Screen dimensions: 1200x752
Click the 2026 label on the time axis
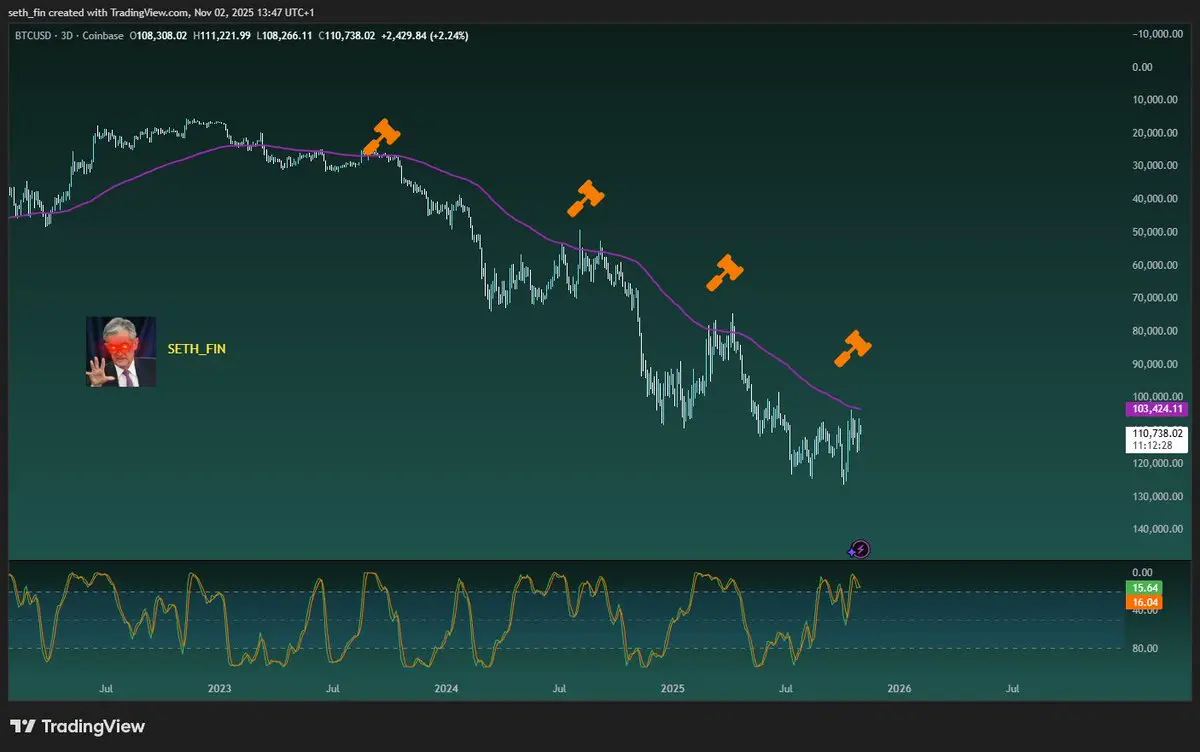[899, 688]
